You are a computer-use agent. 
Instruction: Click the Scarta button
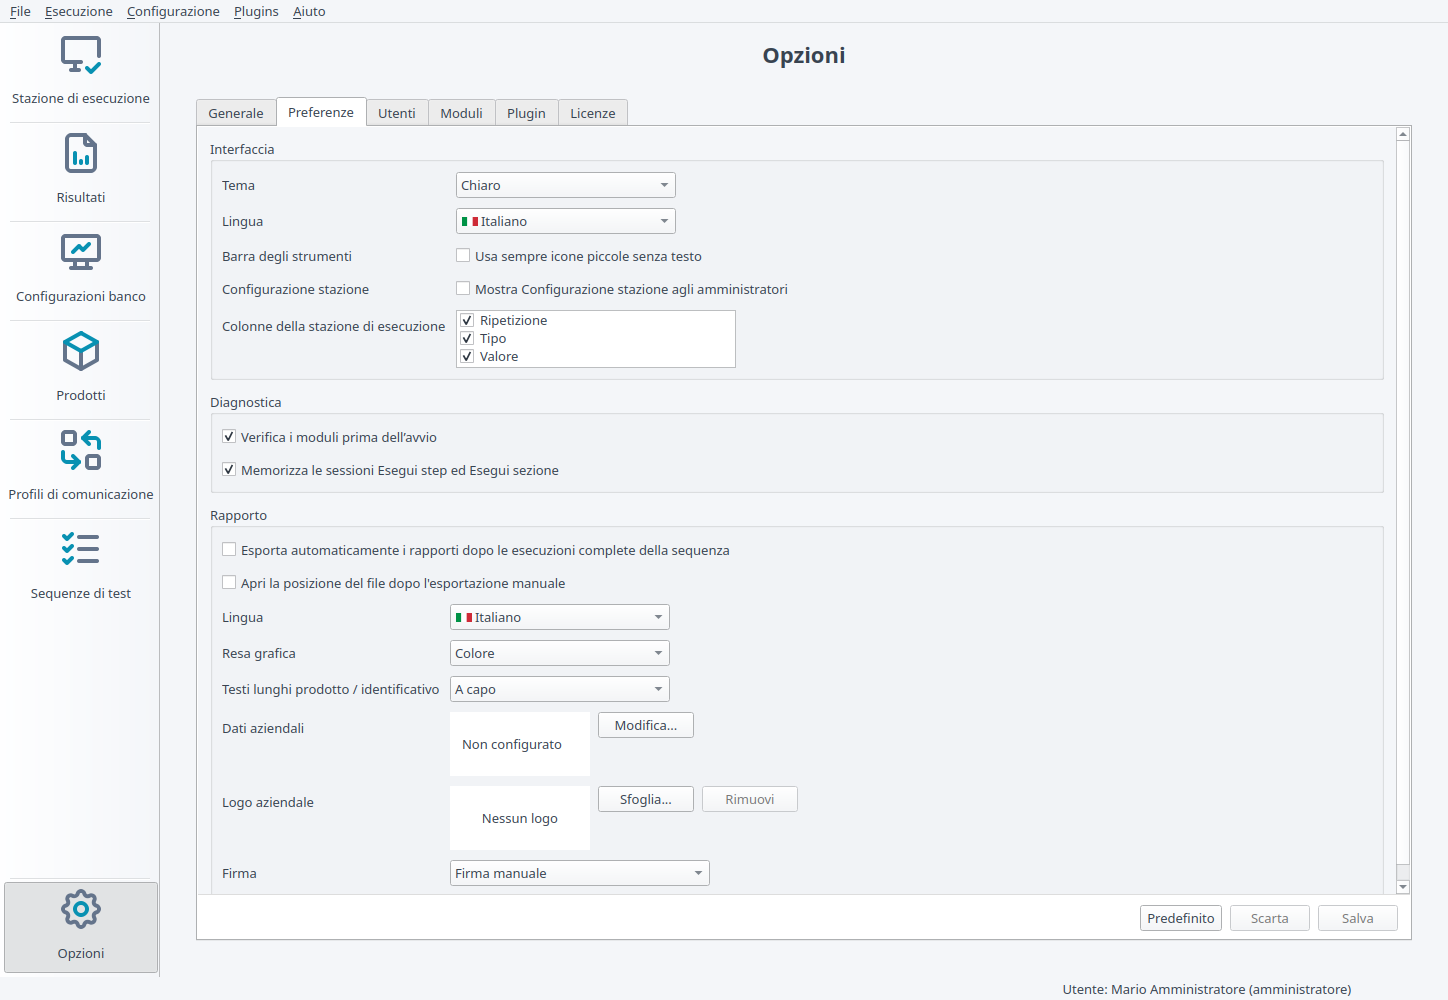1270,918
